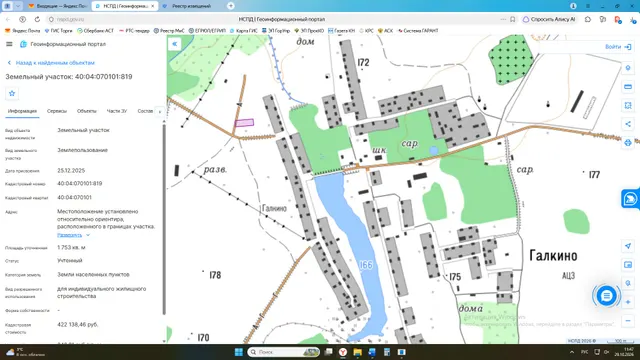Go back via Назад к найденным объектам

pyautogui.click(x=51, y=63)
